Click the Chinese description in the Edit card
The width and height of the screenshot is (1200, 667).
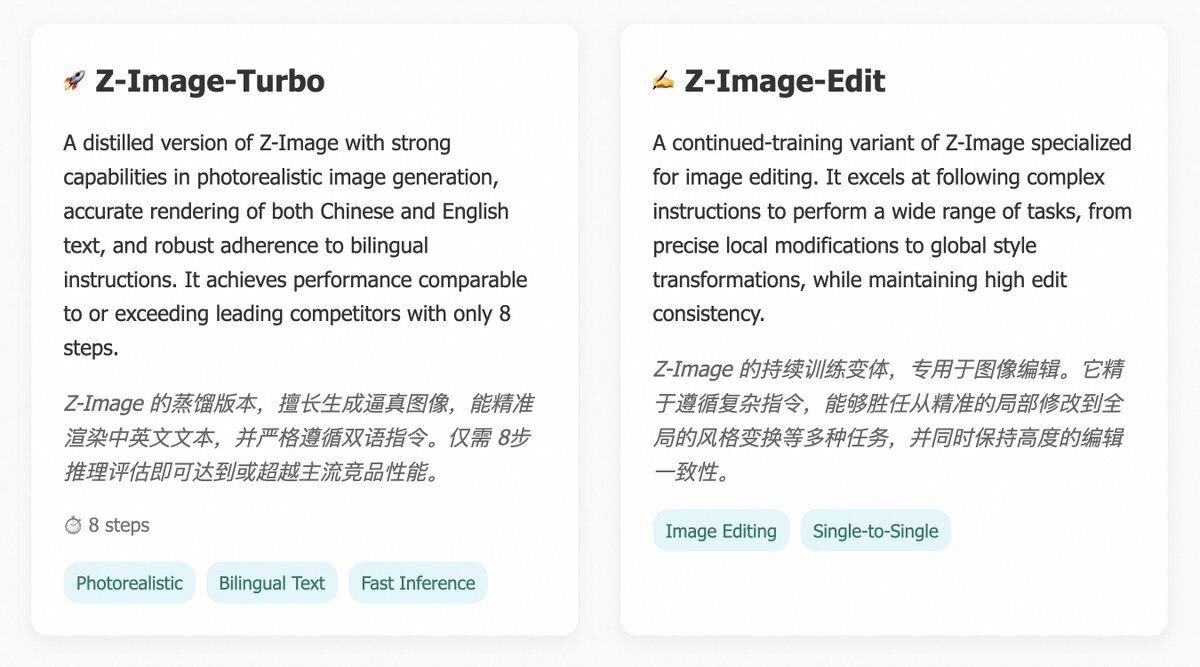[x=888, y=420]
